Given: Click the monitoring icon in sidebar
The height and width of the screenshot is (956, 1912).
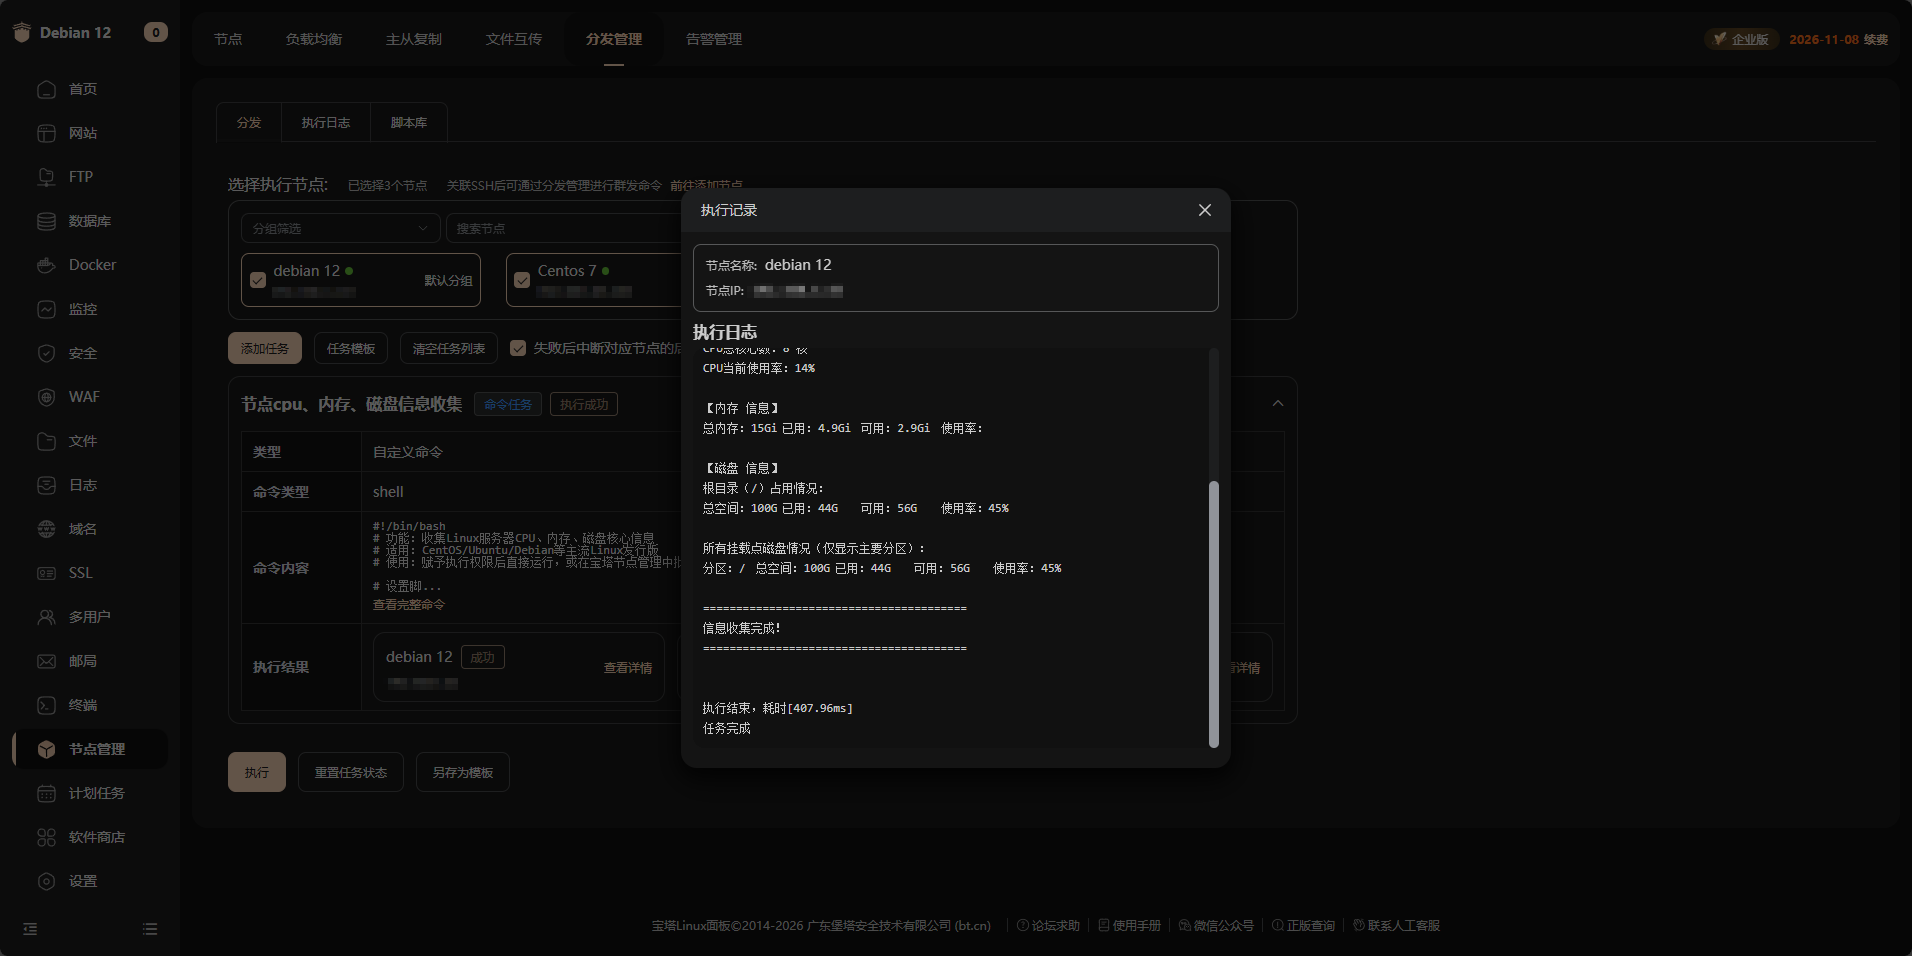Looking at the screenshot, I should (x=46, y=309).
